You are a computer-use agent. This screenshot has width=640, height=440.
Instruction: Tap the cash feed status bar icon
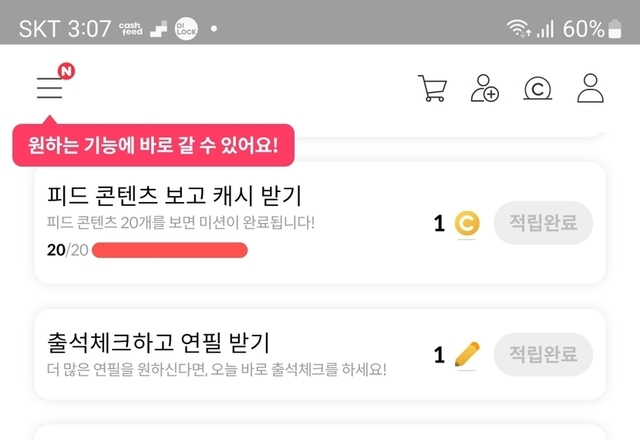pyautogui.click(x=130, y=29)
